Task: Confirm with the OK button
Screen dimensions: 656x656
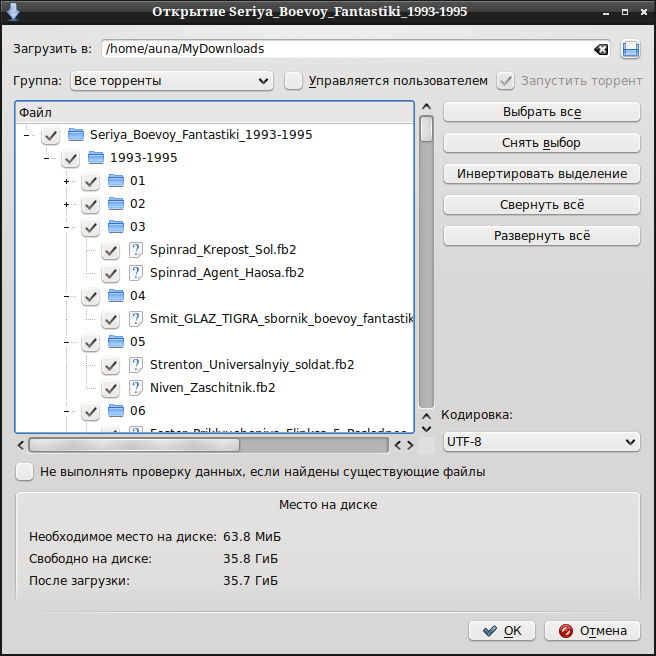Action: coord(502,630)
